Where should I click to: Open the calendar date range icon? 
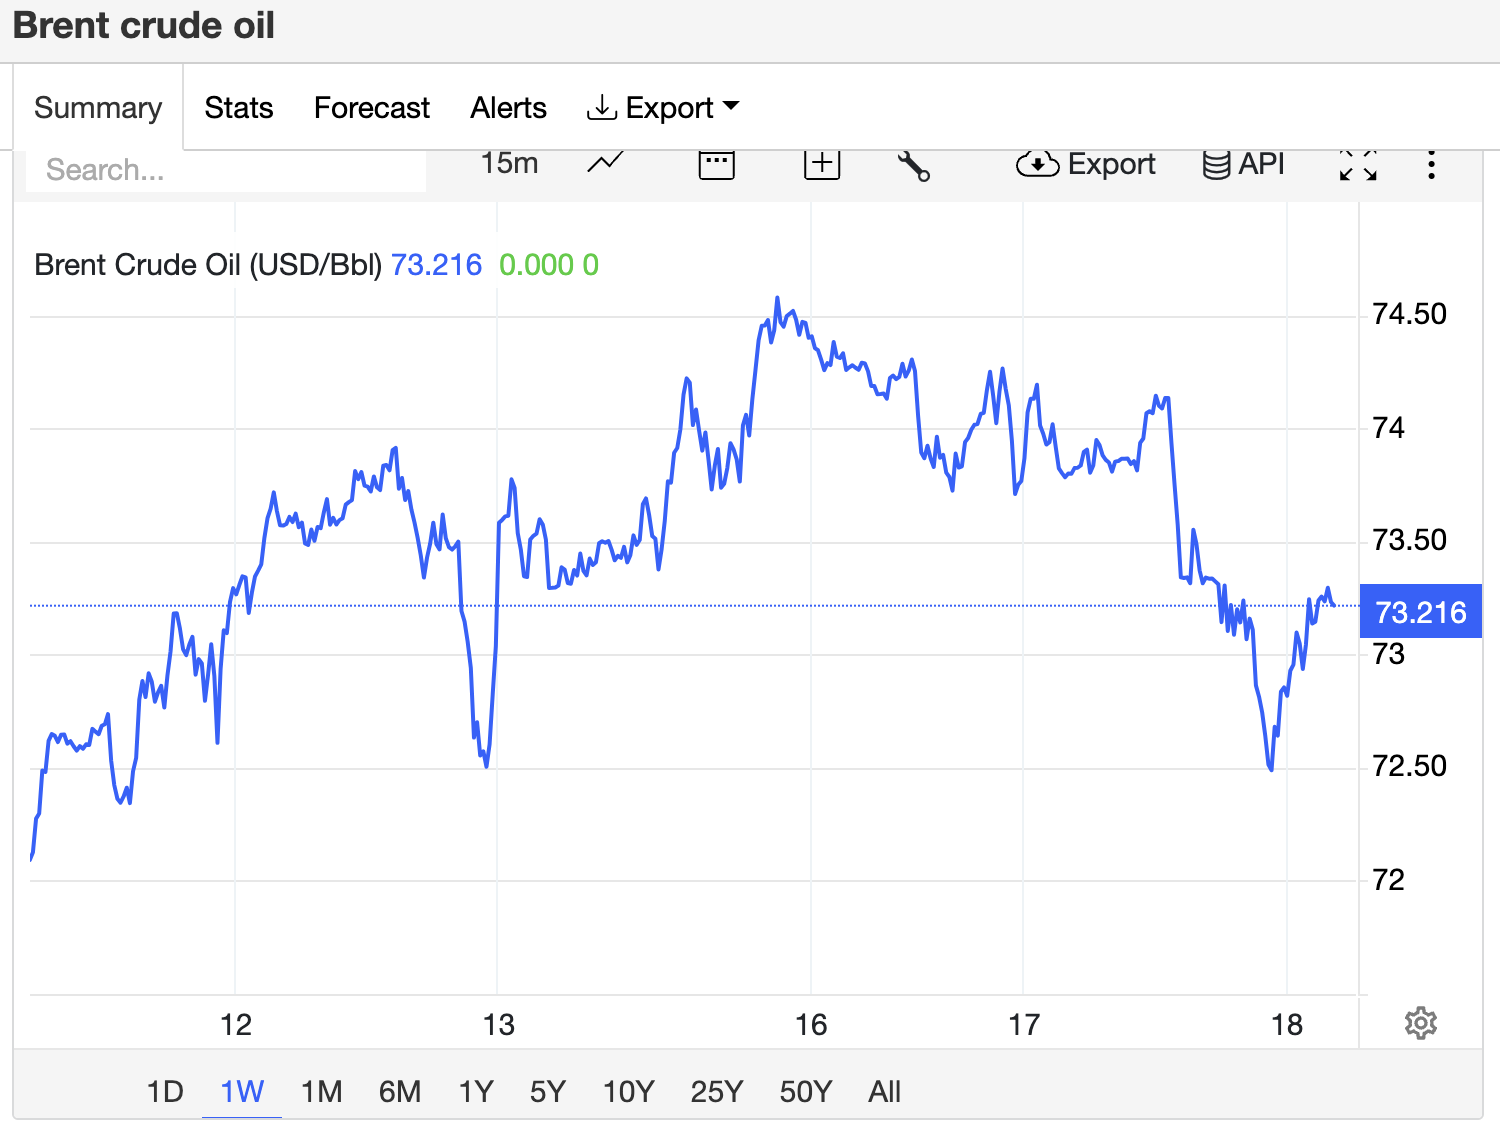[x=716, y=164]
